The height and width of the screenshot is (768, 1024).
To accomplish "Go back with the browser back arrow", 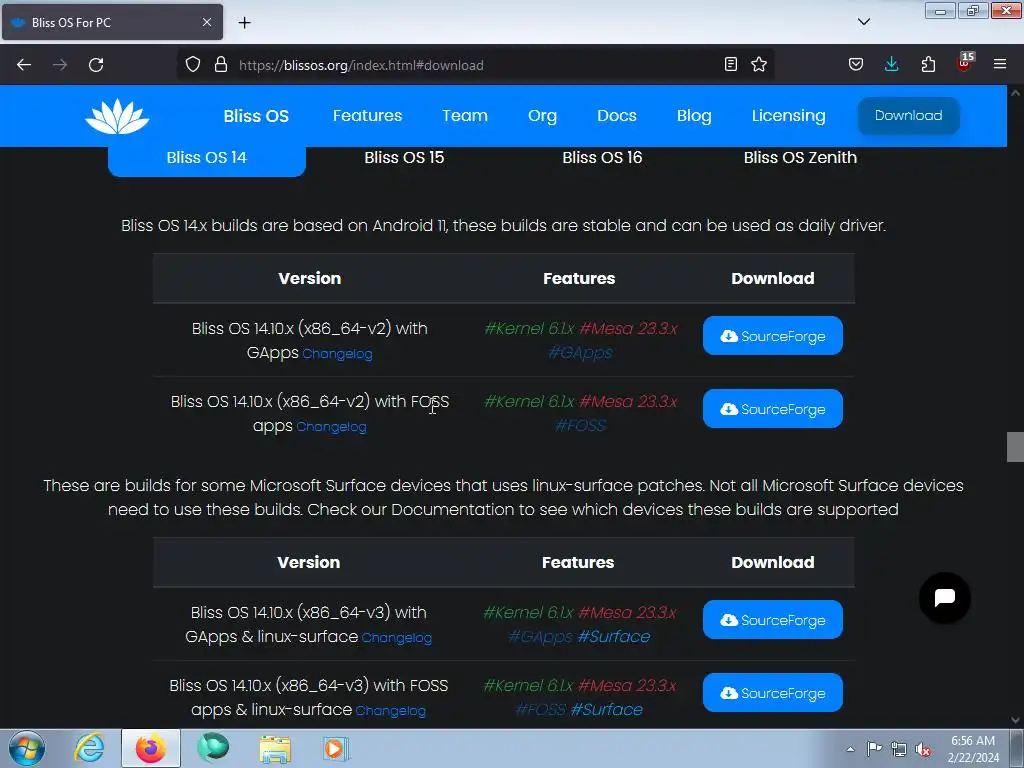I will click(24, 65).
